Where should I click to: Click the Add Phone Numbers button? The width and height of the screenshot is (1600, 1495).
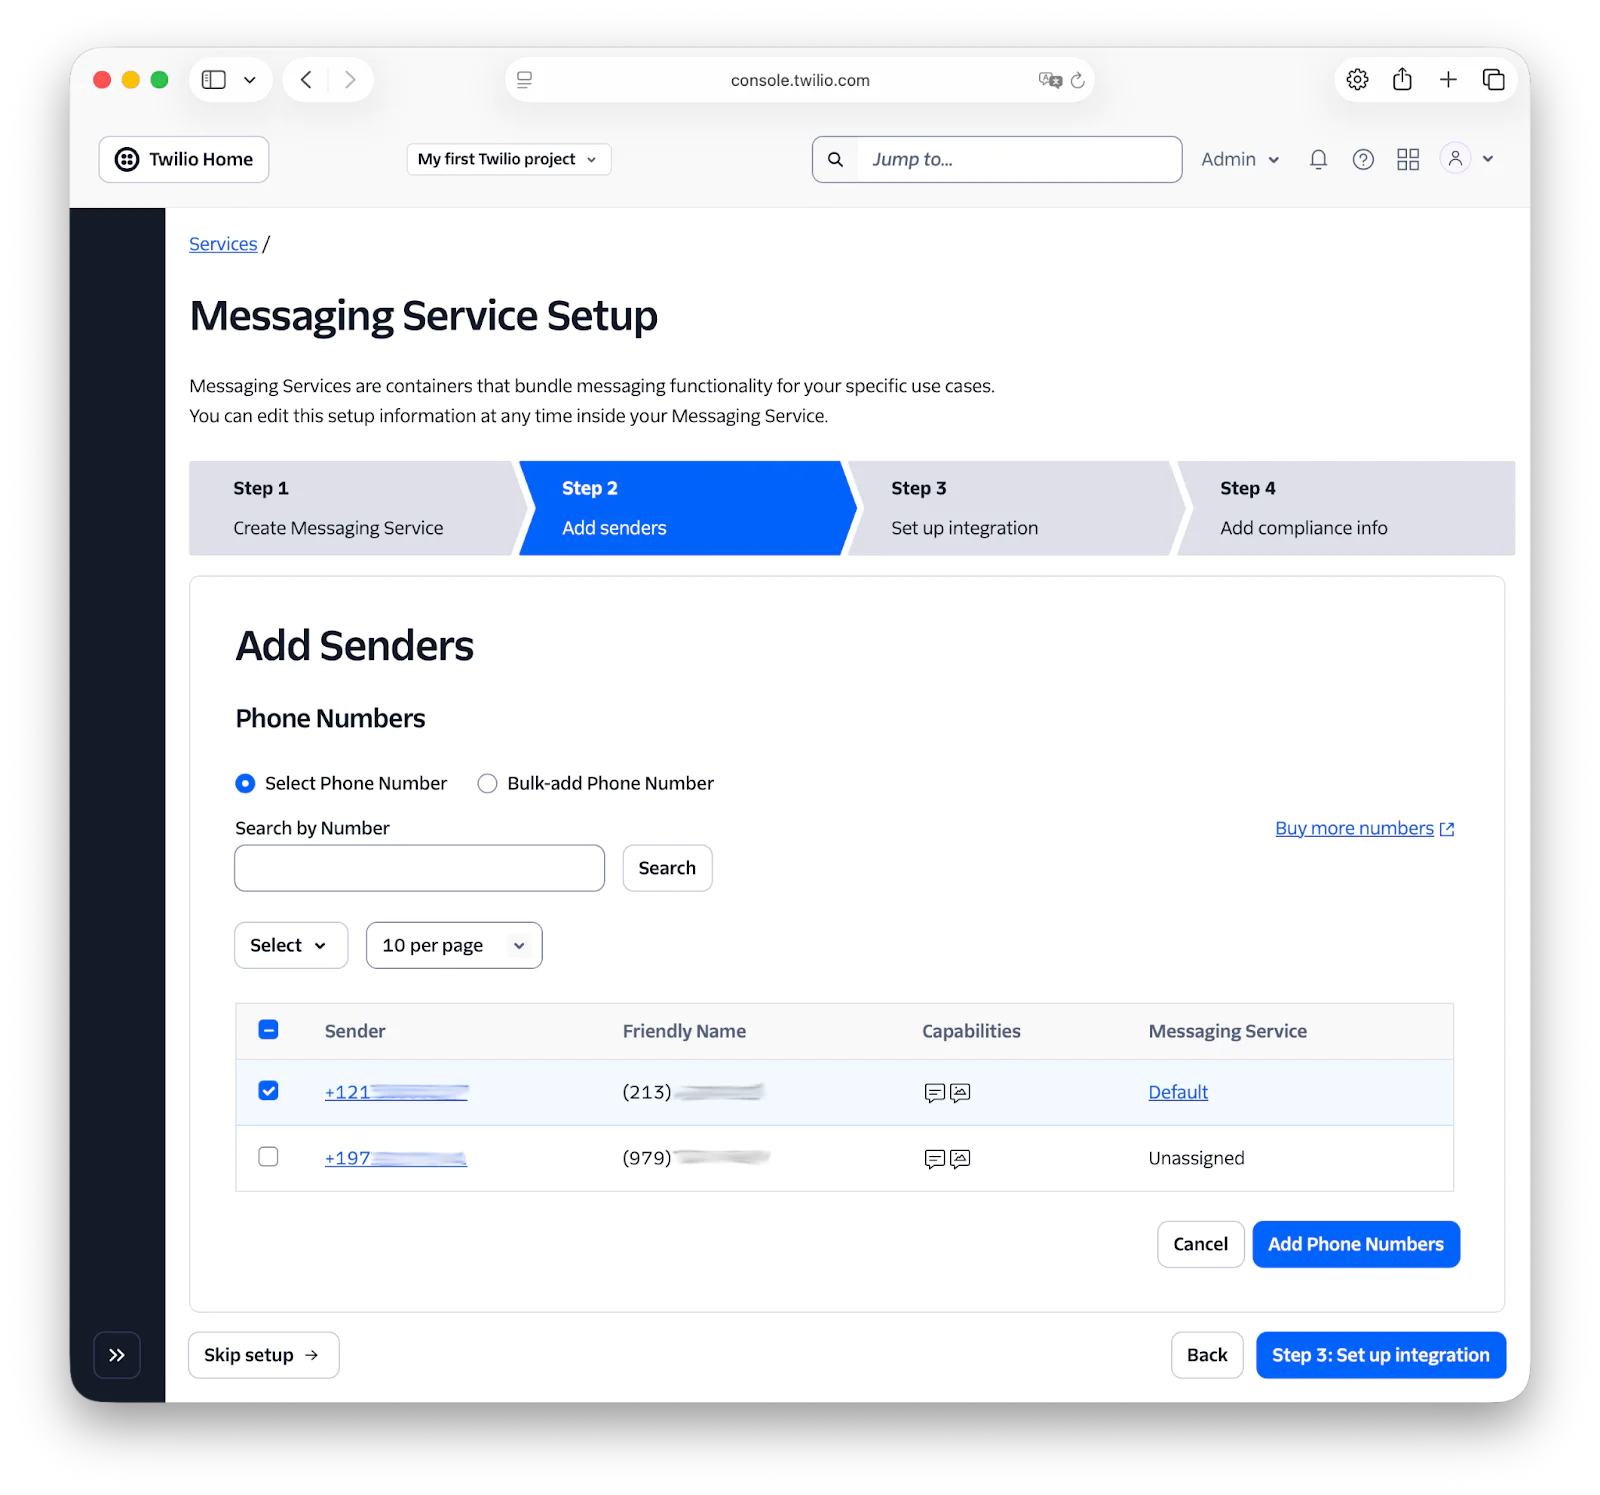point(1355,1245)
